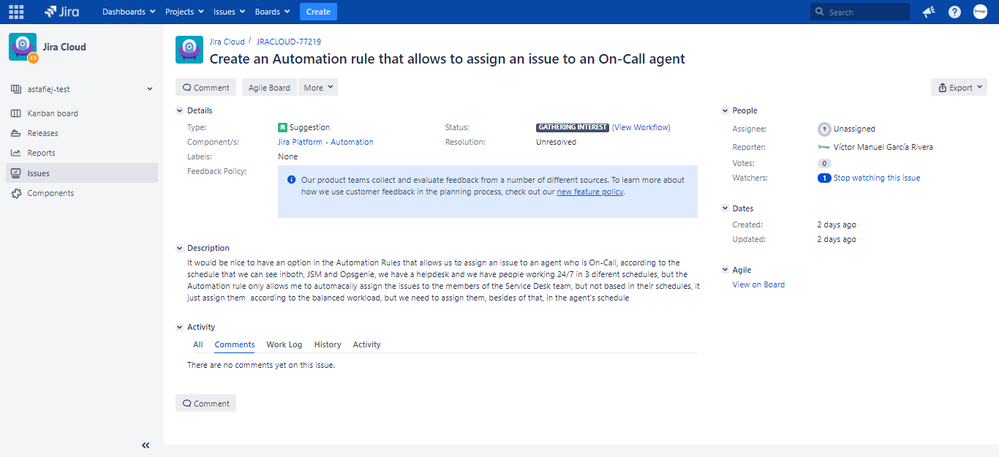Collapse the People section
This screenshot has width=999, height=457.
coord(725,111)
